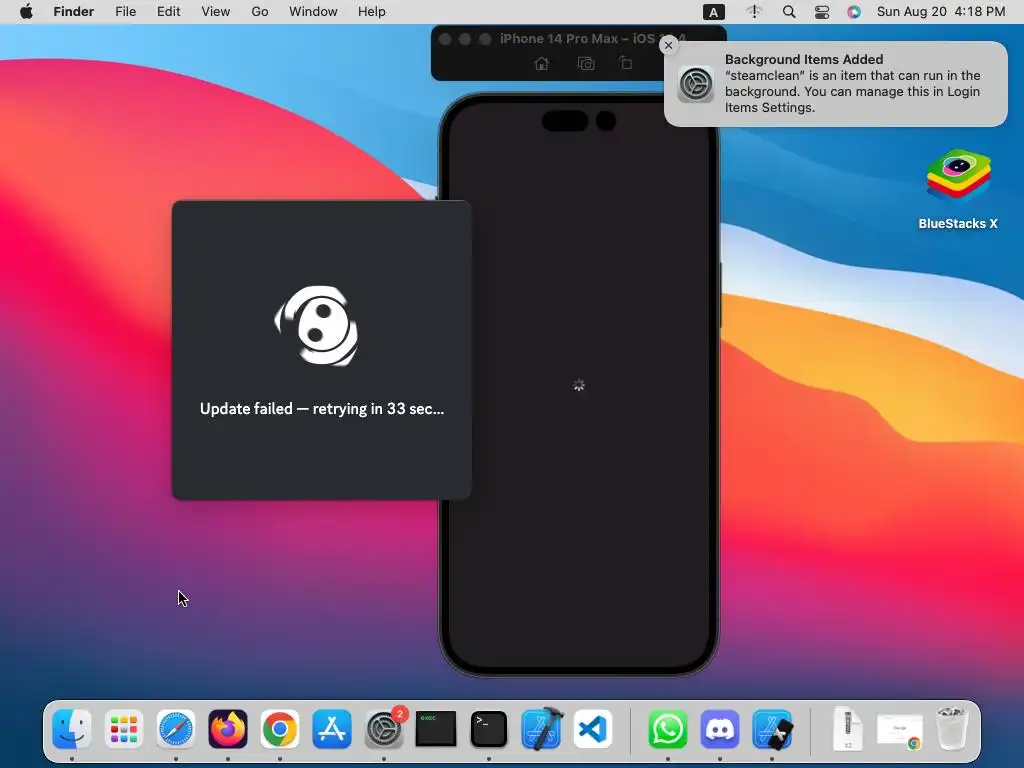This screenshot has width=1024, height=768.
Task: Open the Simulator app in Dock
Action: click(772, 729)
